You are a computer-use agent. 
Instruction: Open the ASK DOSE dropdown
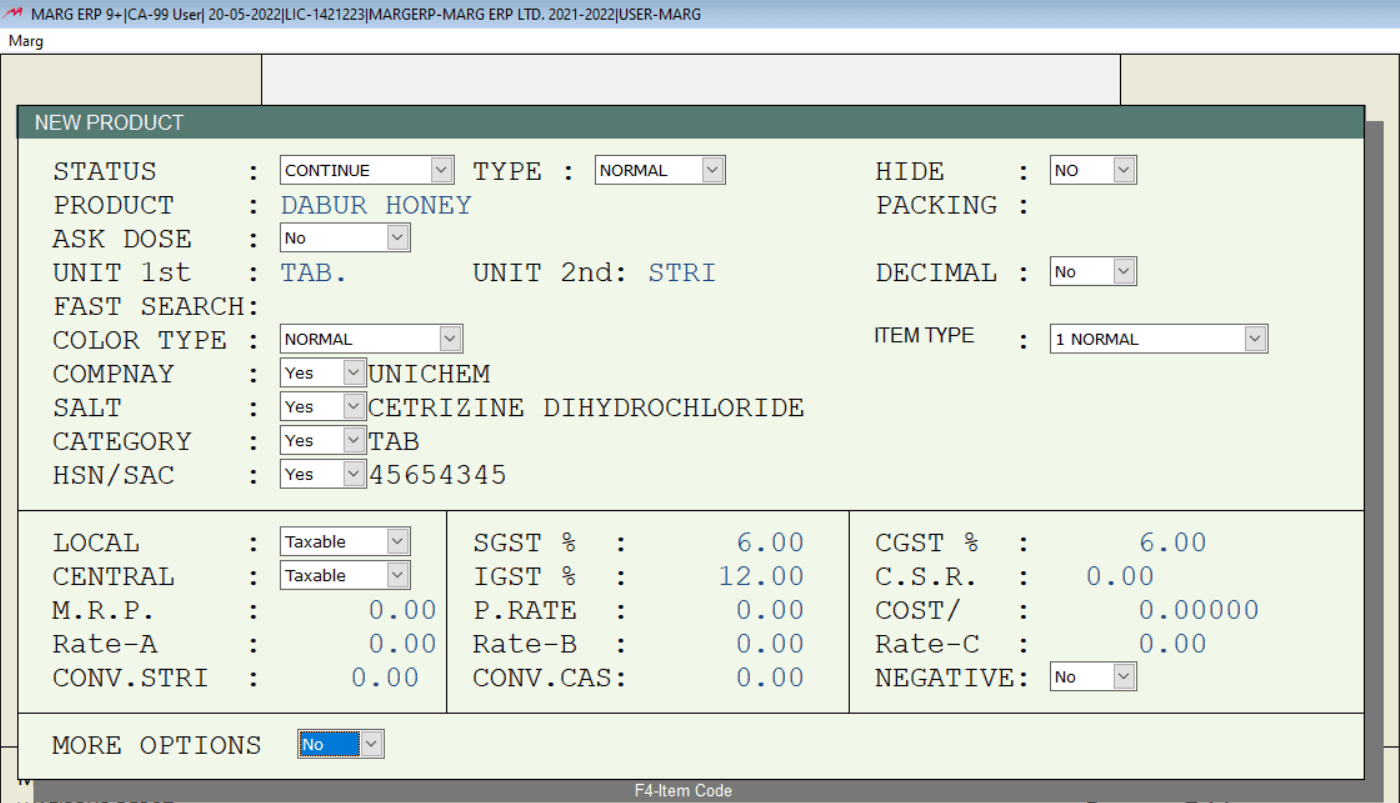tap(345, 238)
